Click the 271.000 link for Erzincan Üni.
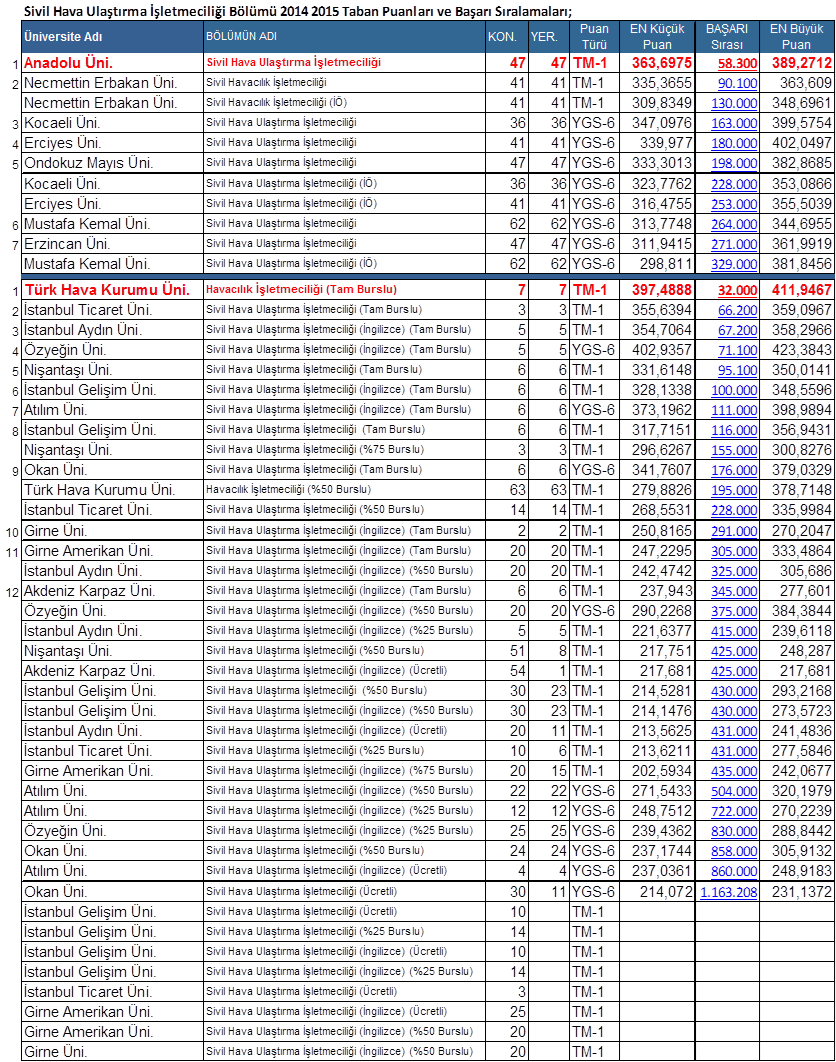Screen dimensions: 836x1062 point(734,244)
